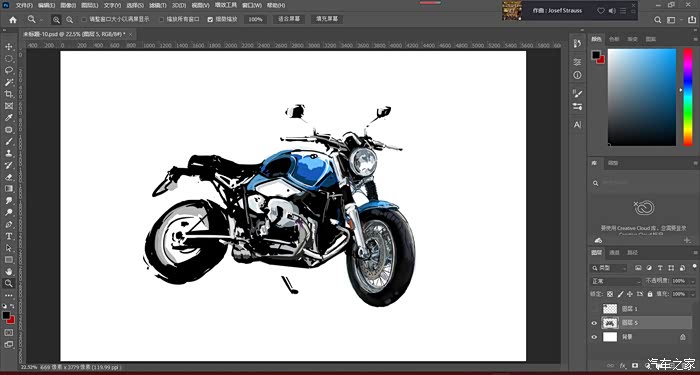
Task: Select the Rectangle shape tool
Action: (x=8, y=260)
